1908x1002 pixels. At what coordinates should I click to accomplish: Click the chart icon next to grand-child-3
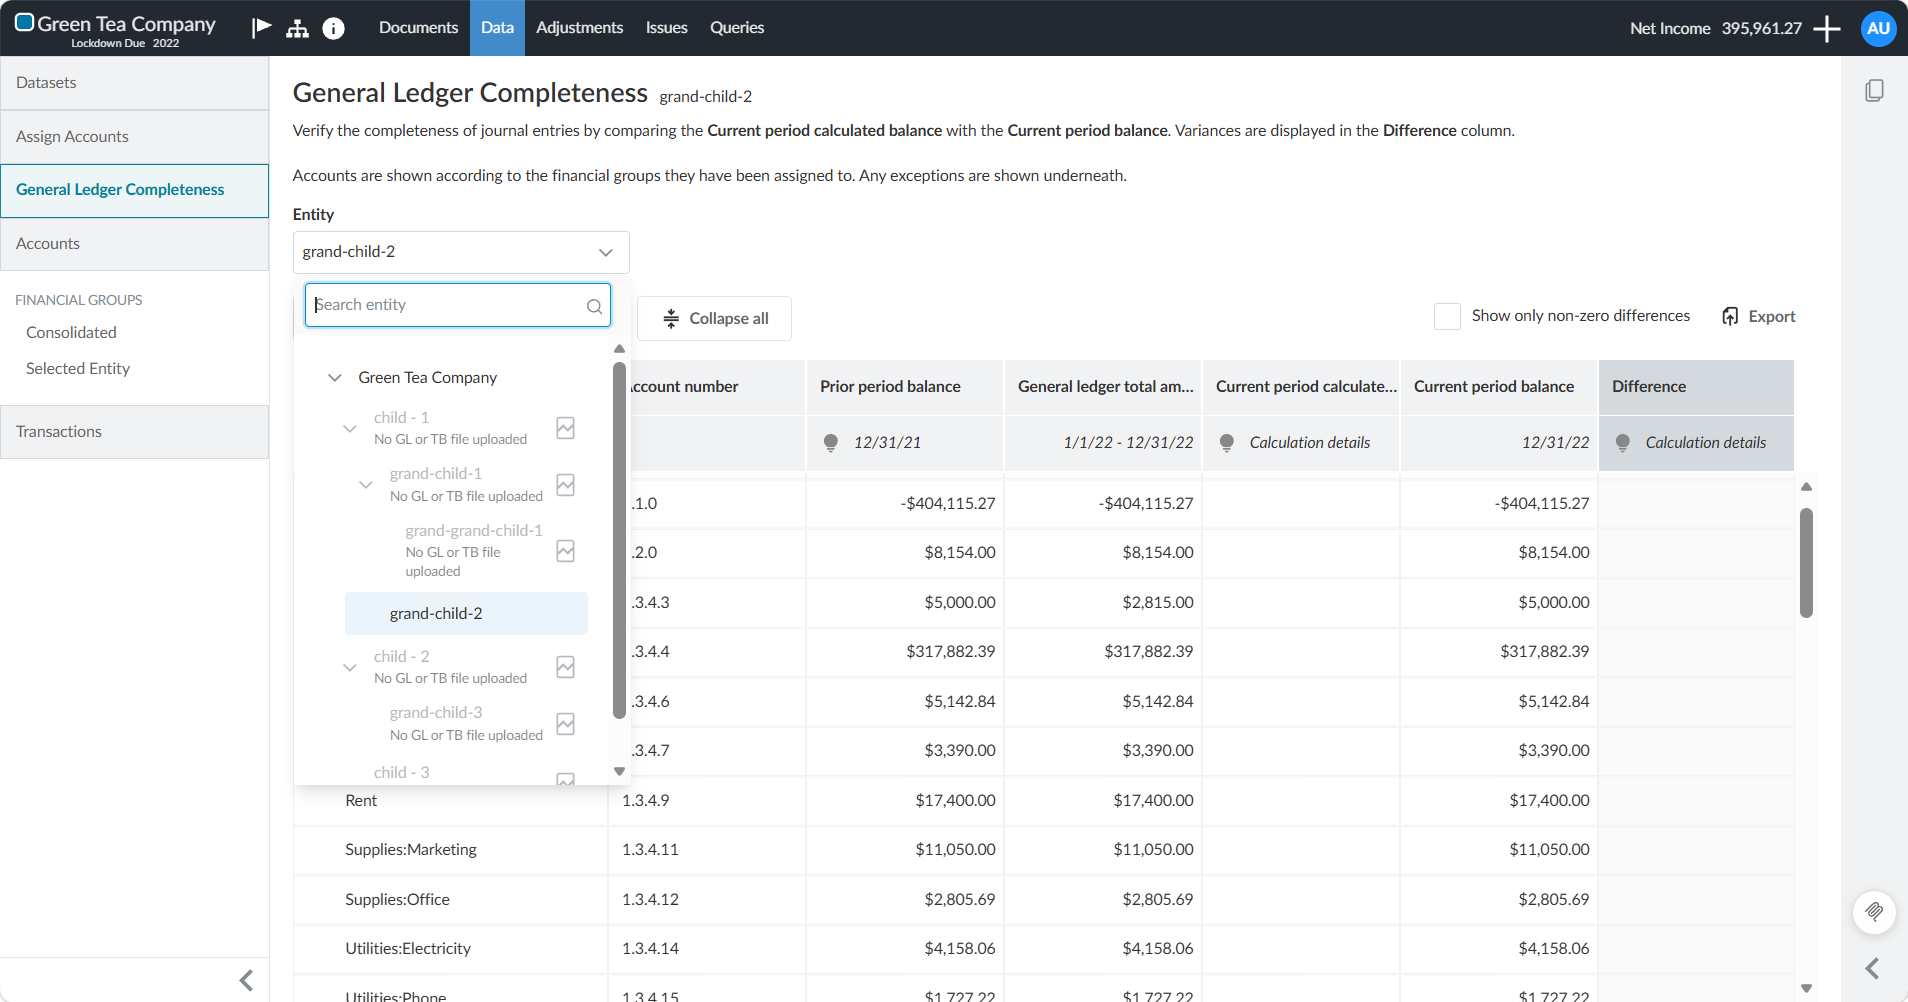coord(565,724)
